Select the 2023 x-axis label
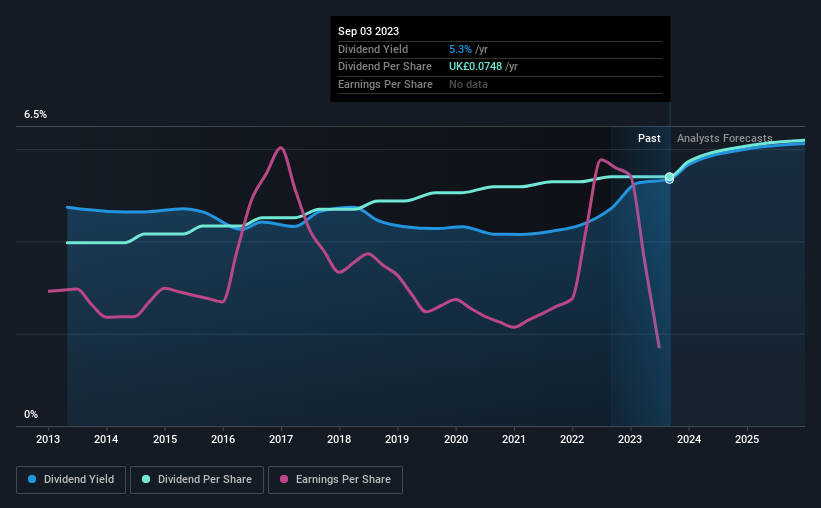 tap(630, 439)
